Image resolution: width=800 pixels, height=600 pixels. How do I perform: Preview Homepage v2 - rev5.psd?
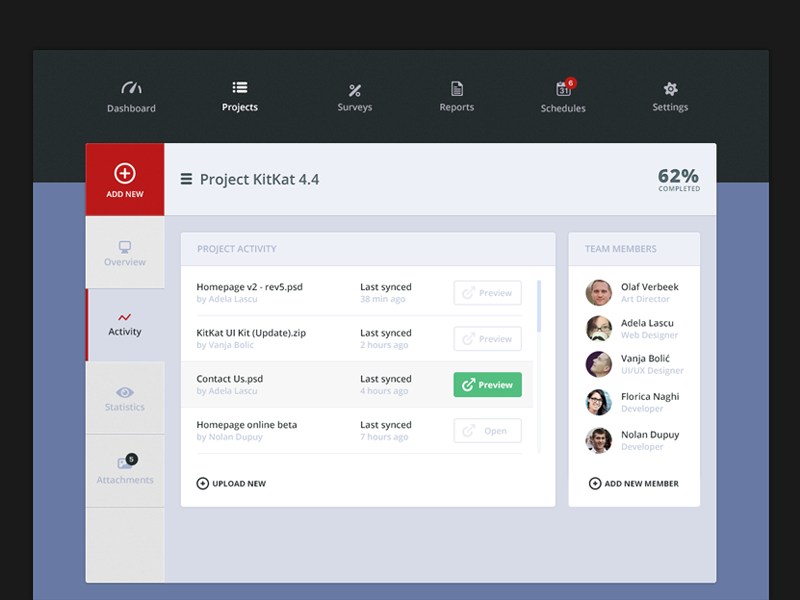pos(487,292)
